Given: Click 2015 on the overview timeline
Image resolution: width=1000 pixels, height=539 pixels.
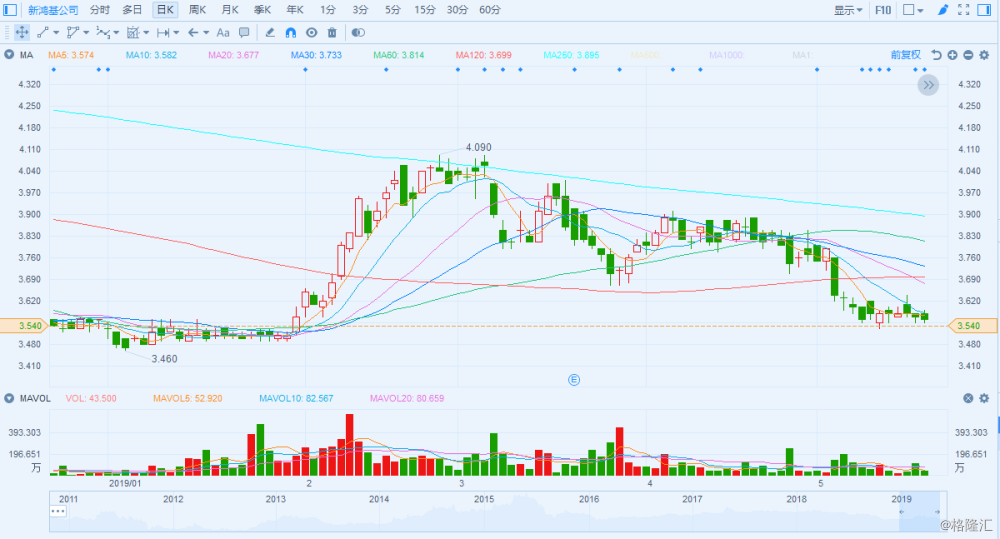Looking at the screenshot, I should 484,499.
